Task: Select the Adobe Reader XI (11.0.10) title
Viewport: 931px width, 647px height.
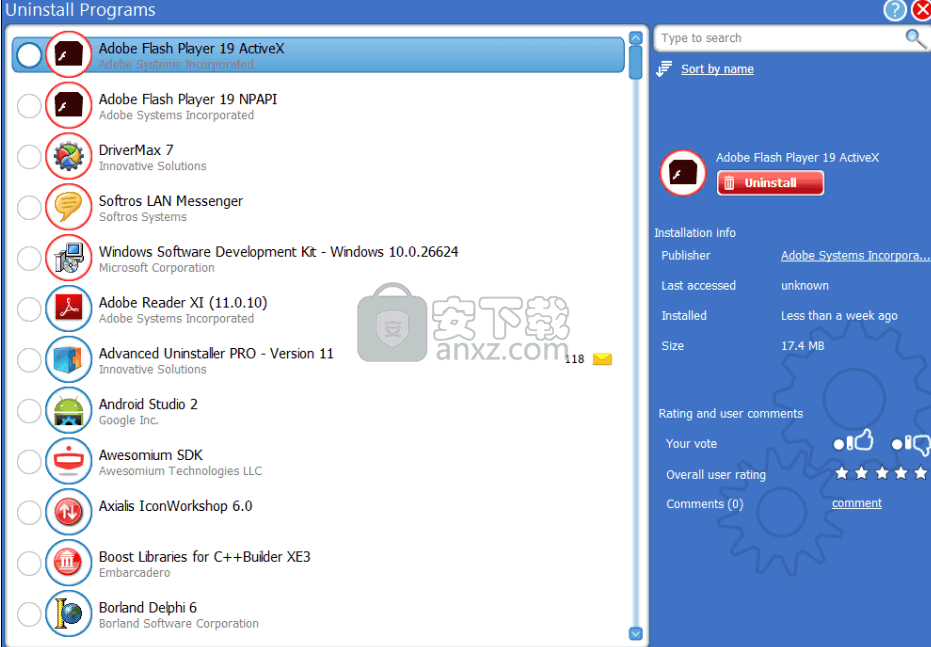Action: pos(183,303)
